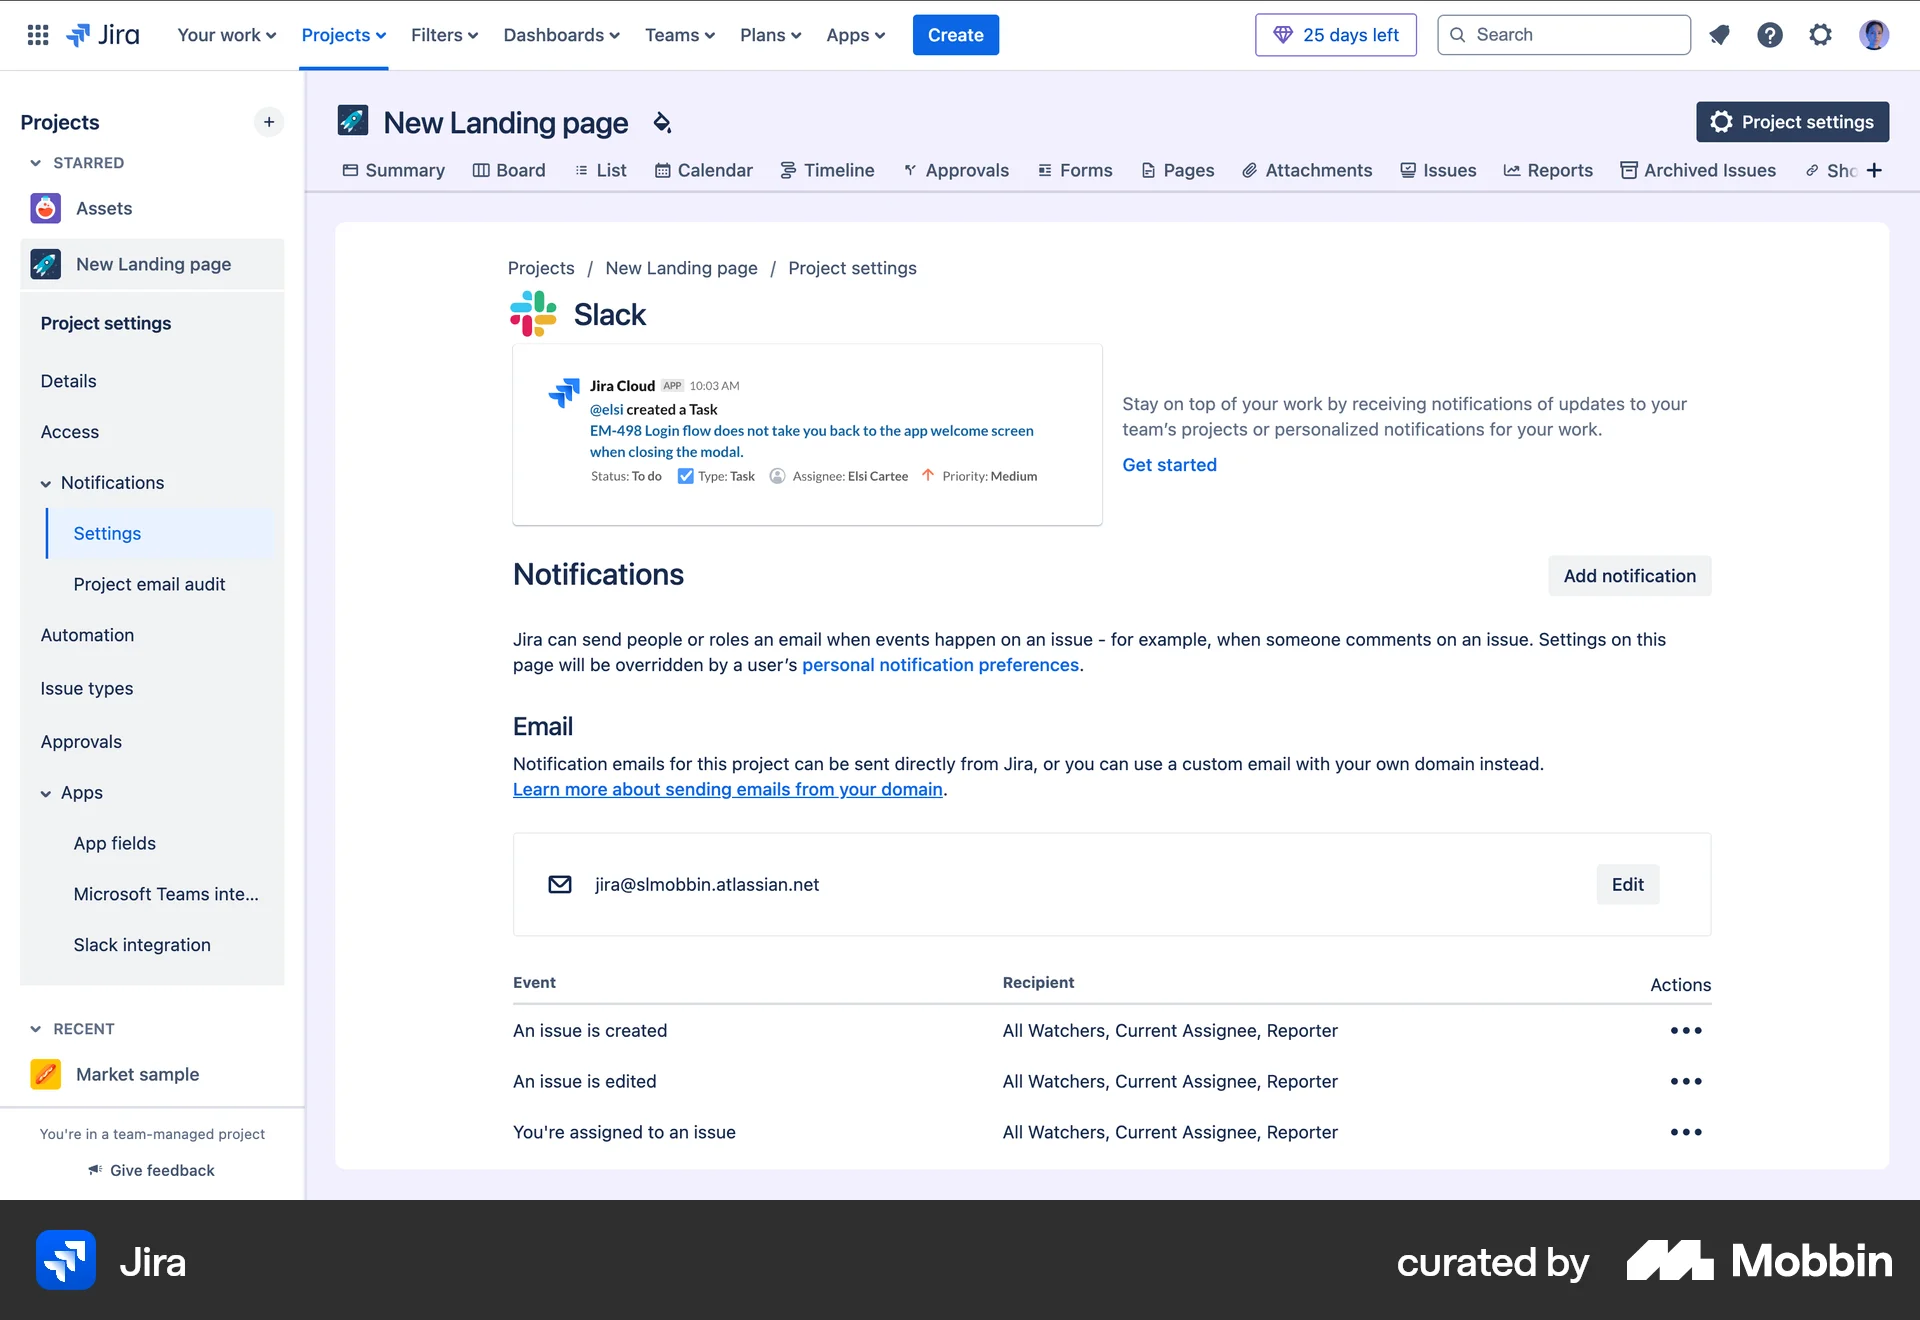Click the Assets project icon in the sidebar
1920x1320 pixels.
pyautogui.click(x=45, y=208)
